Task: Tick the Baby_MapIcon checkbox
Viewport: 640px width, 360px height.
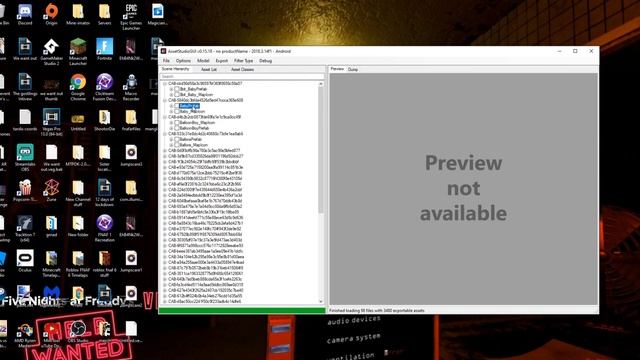Action: coord(177,111)
